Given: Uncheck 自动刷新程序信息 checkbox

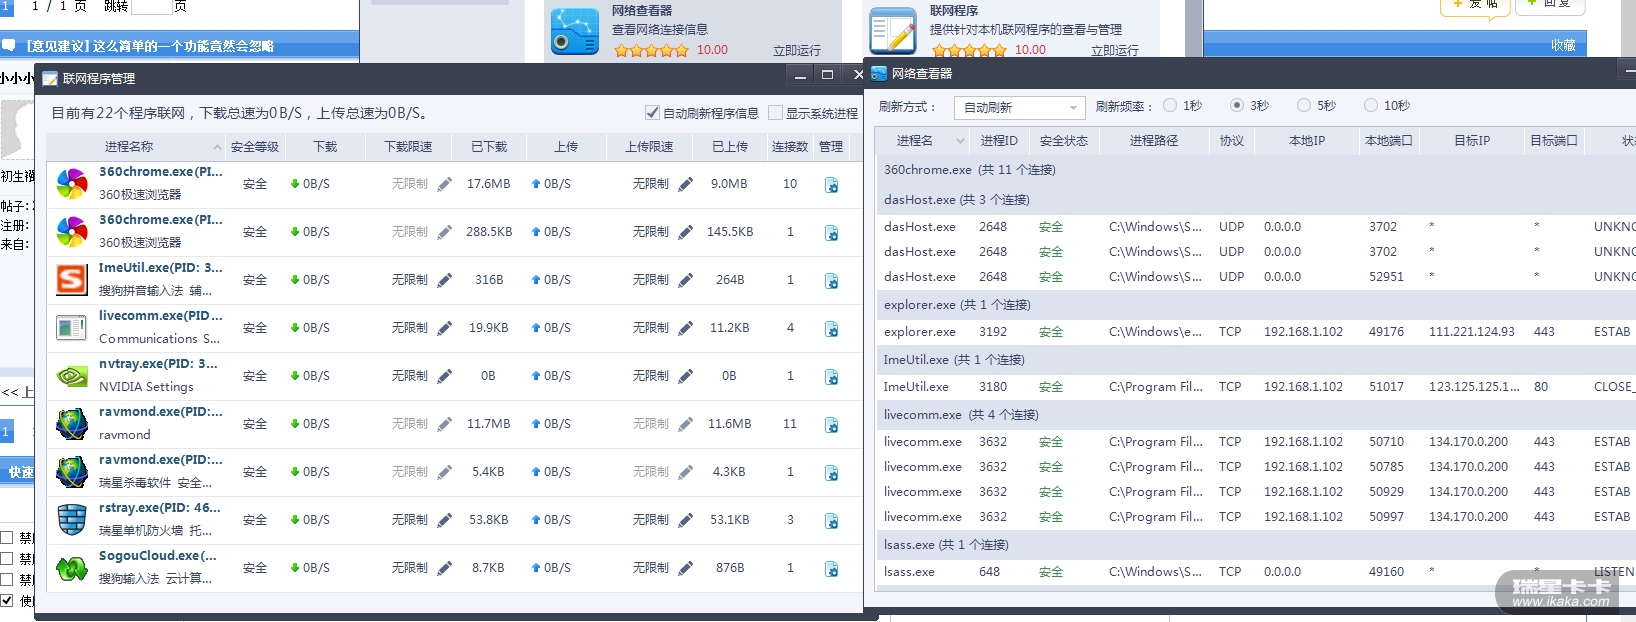Looking at the screenshot, I should click(x=652, y=113).
